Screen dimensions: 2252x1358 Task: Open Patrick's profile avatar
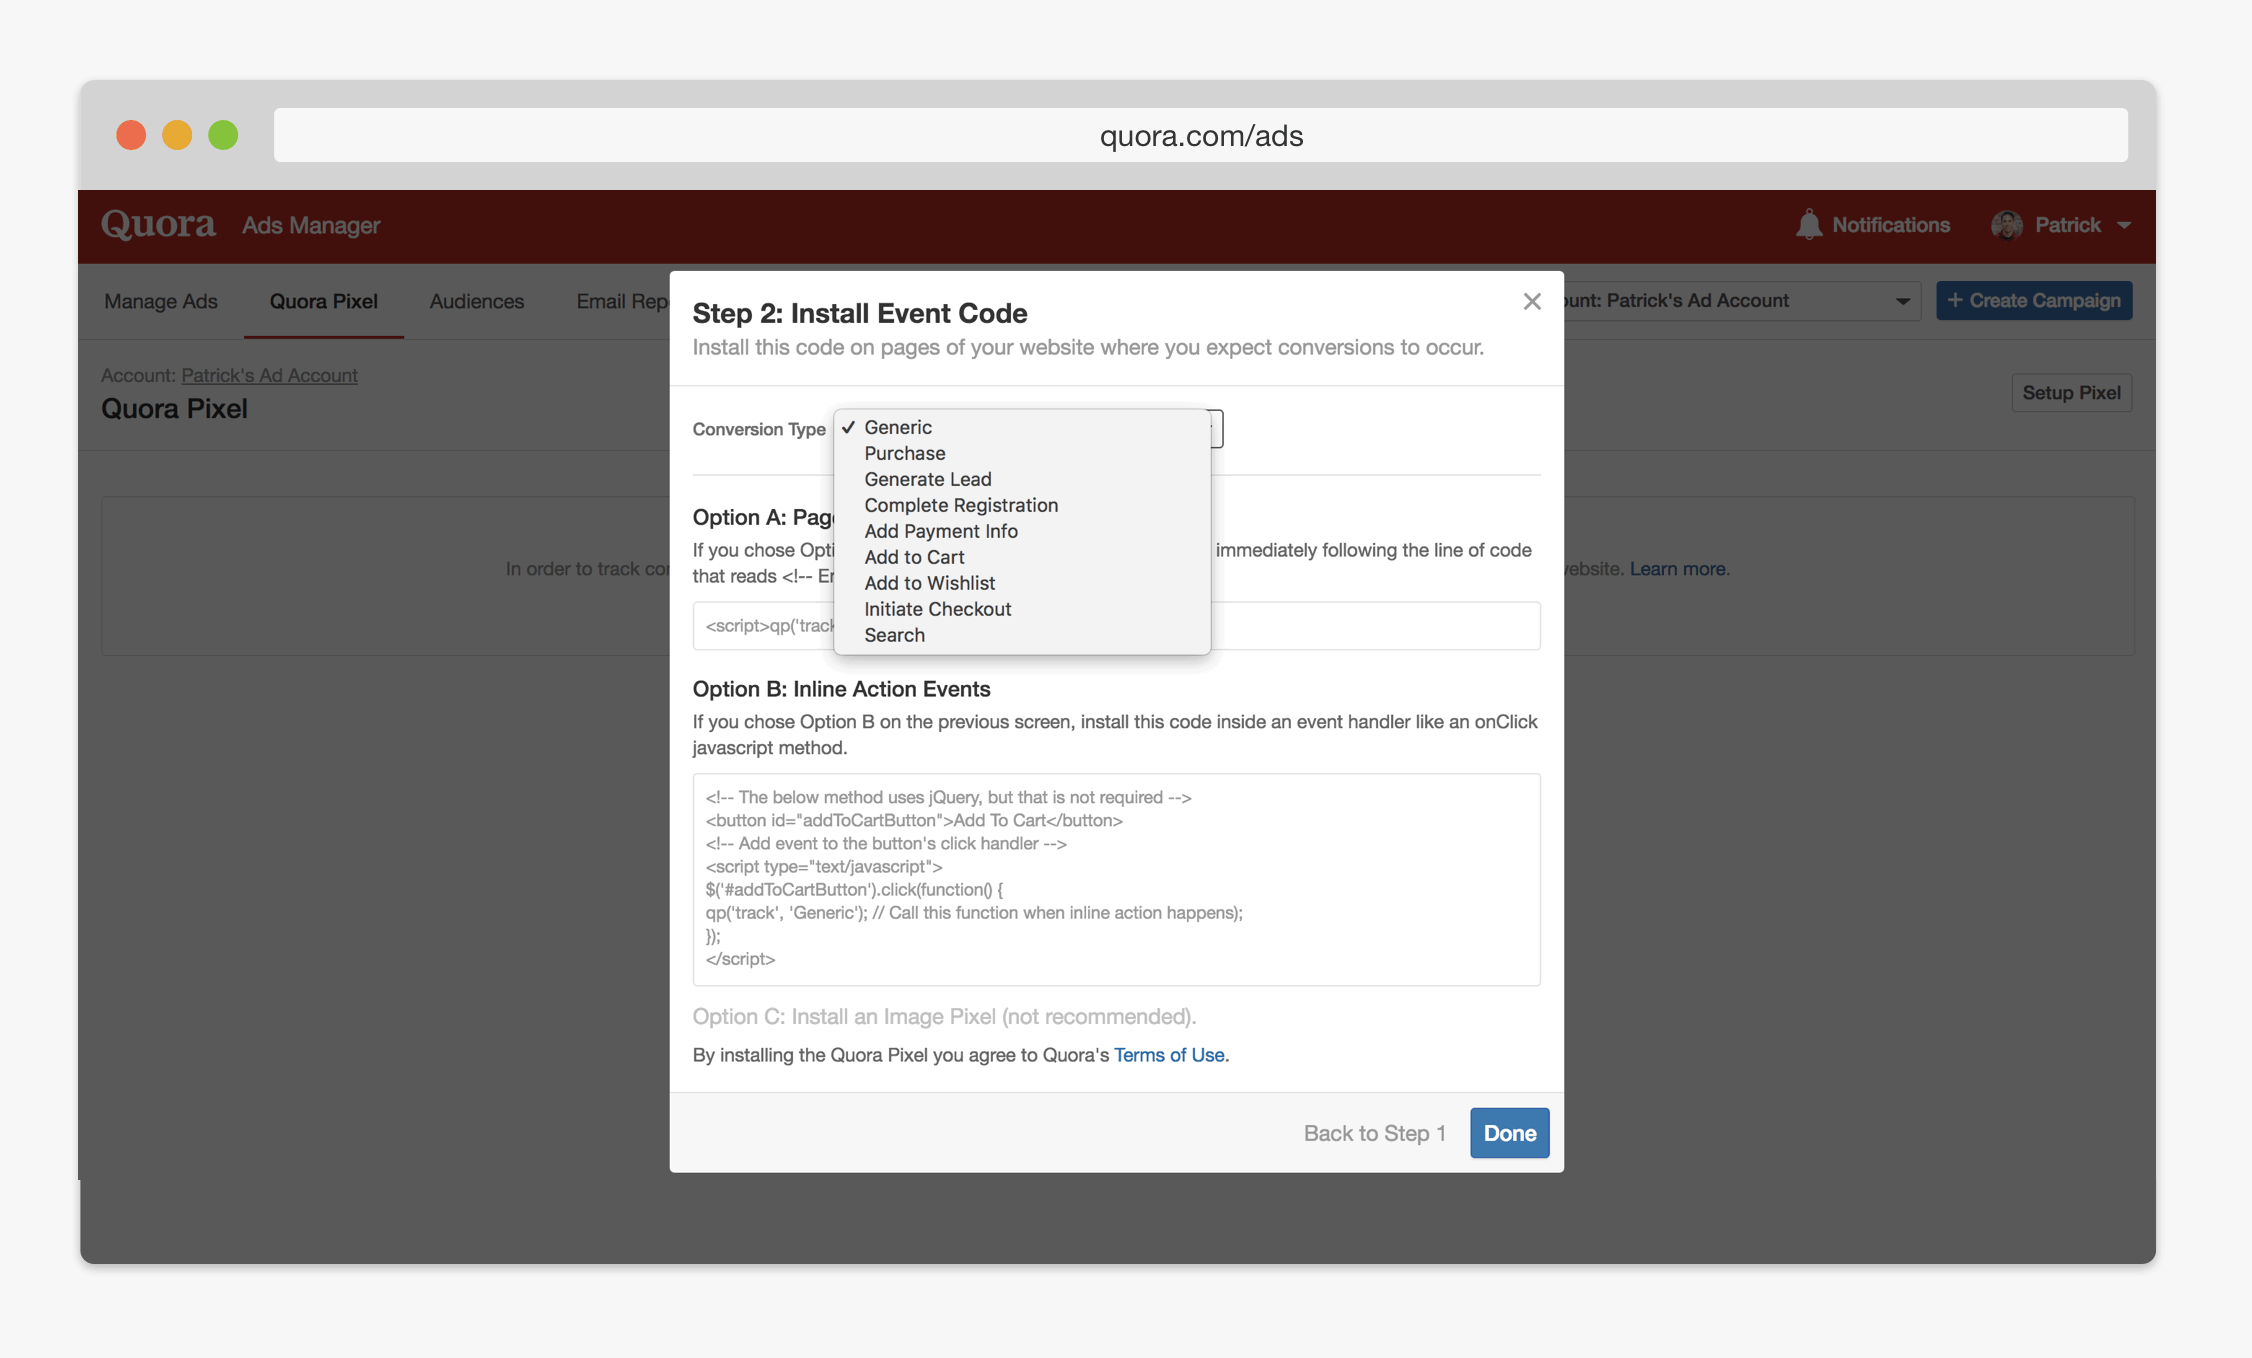[x=2006, y=225]
